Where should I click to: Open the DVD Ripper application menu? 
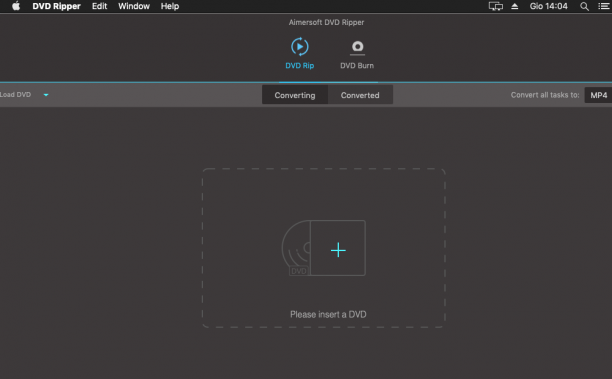56,6
